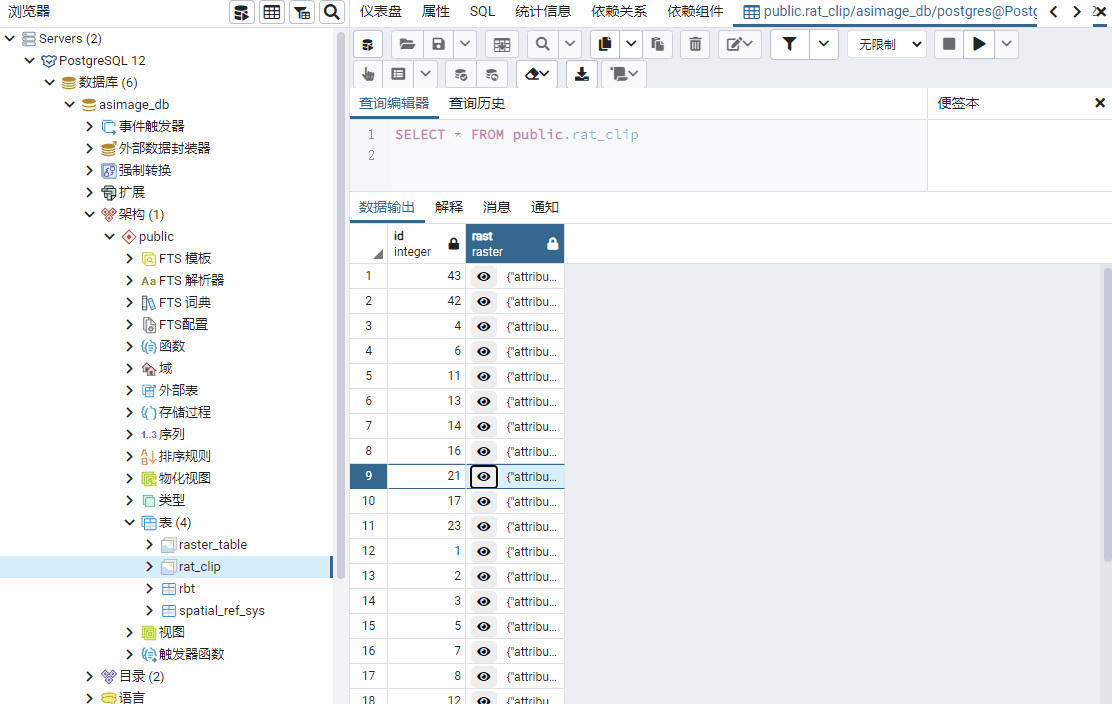The height and width of the screenshot is (704, 1112).
Task: Click the Open File folder icon
Action: (406, 44)
